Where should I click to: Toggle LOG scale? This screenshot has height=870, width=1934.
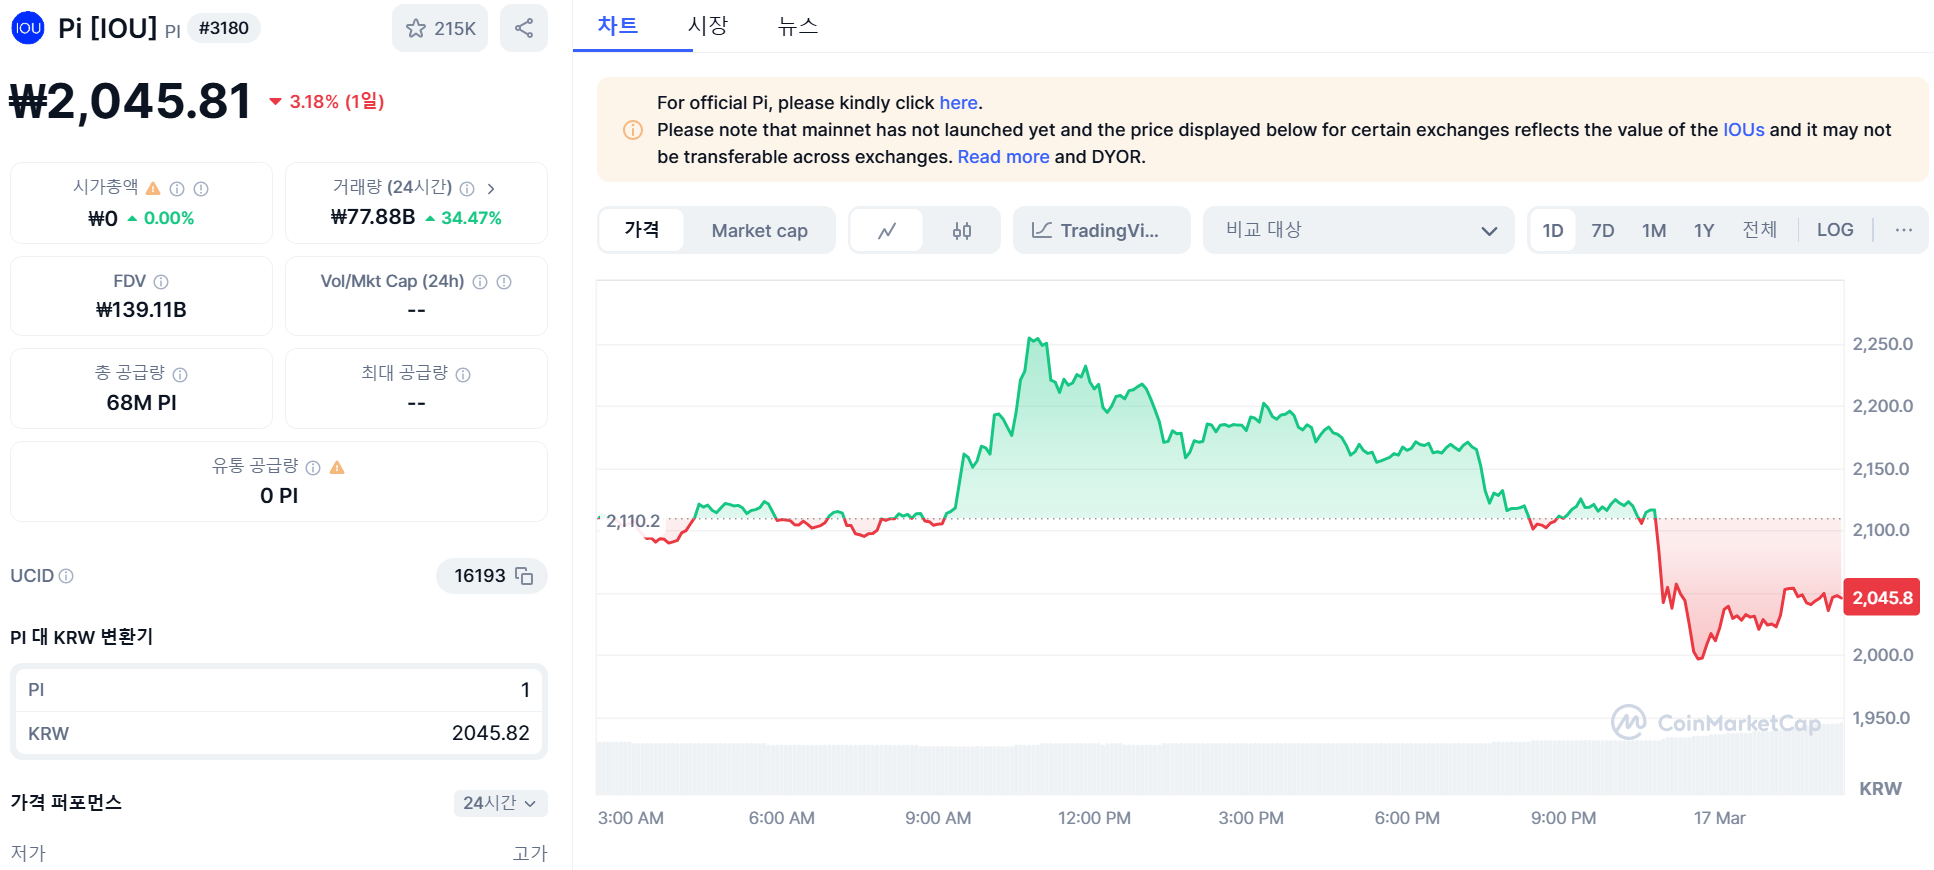pyautogui.click(x=1835, y=230)
